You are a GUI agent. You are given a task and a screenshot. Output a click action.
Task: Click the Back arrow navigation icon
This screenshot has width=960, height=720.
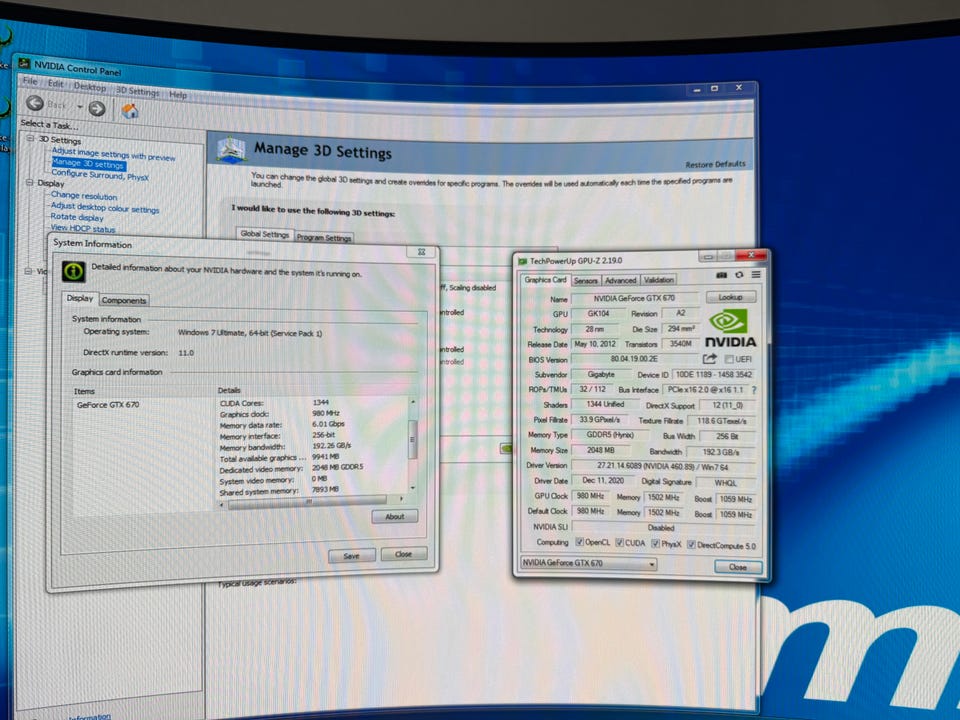click(35, 103)
